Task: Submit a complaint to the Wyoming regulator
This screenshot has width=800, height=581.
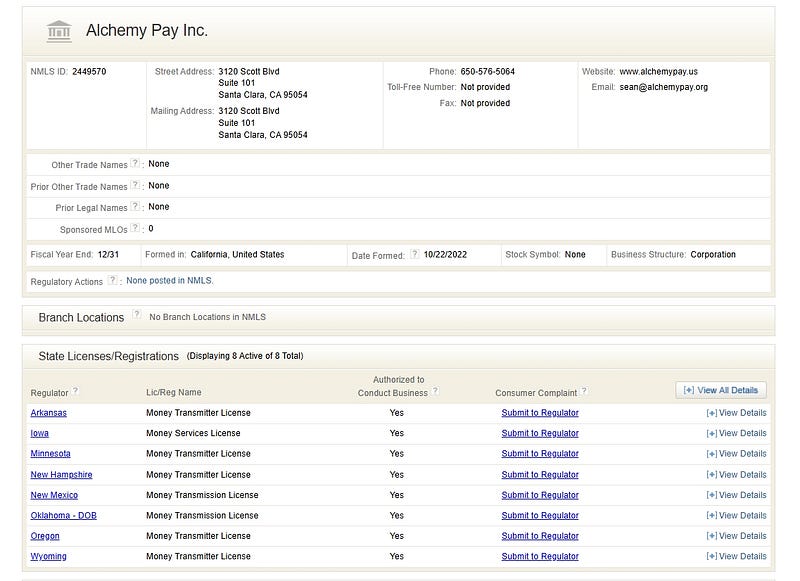Action: 540,556
